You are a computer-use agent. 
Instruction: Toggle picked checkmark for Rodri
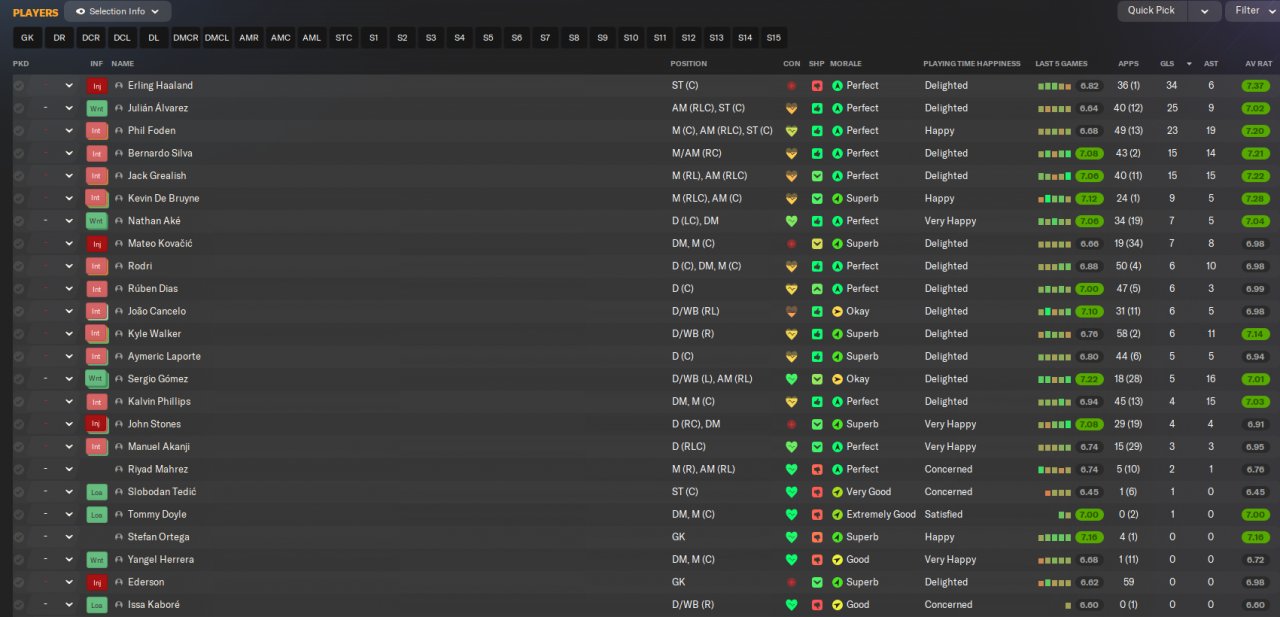tap(19, 266)
